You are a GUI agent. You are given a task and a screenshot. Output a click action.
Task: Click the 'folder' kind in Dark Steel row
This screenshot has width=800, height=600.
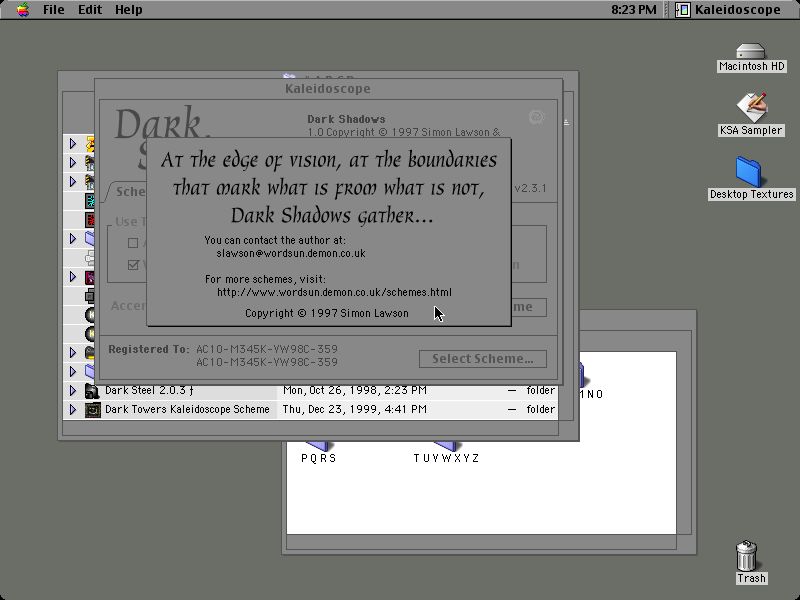(541, 391)
